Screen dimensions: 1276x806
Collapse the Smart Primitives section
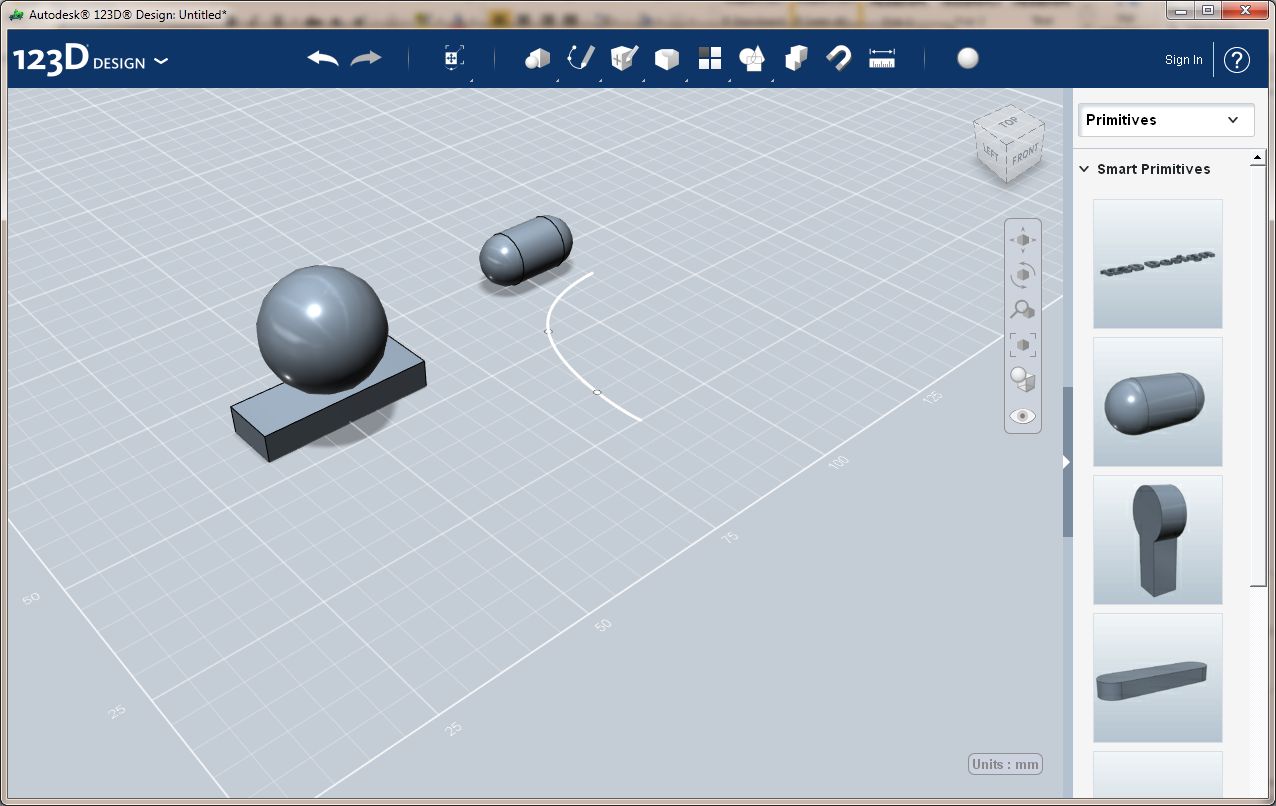coord(1085,169)
